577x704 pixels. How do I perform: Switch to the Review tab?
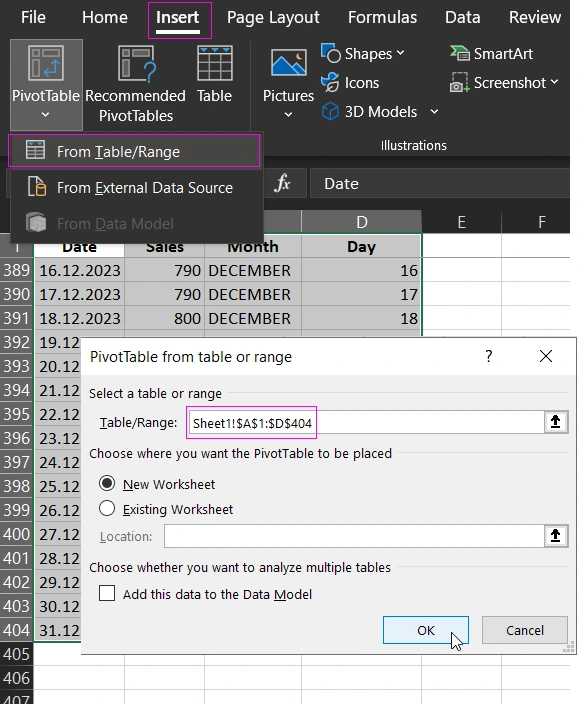click(535, 18)
